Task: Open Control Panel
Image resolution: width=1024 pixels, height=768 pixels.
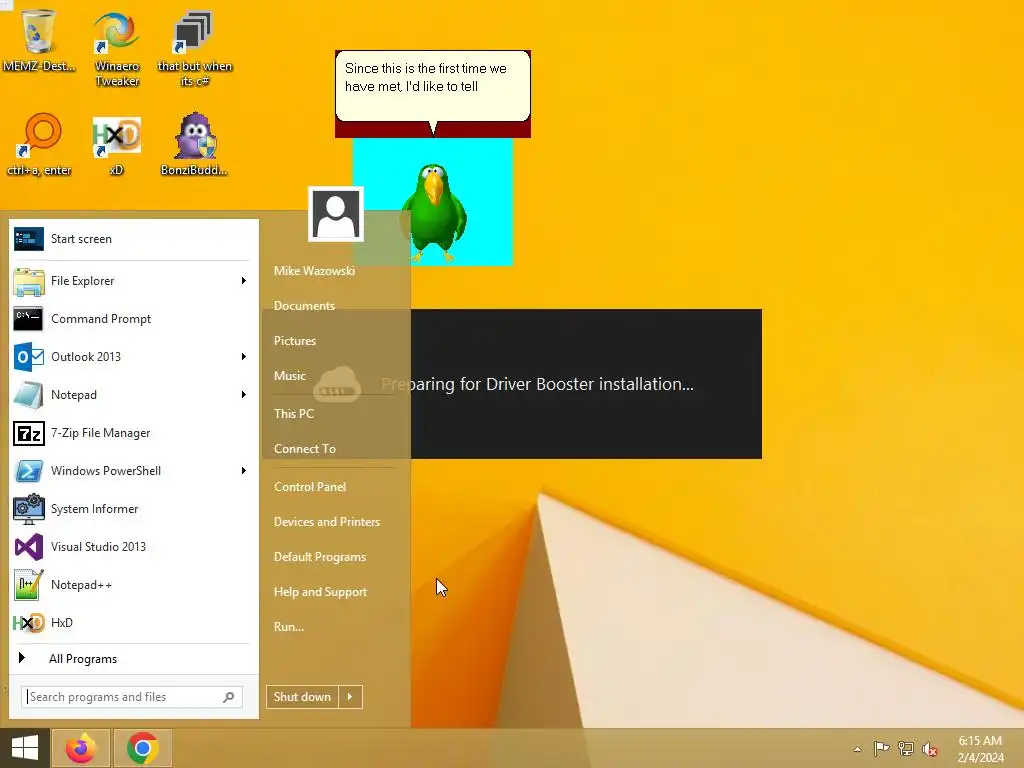Action: pos(310,487)
